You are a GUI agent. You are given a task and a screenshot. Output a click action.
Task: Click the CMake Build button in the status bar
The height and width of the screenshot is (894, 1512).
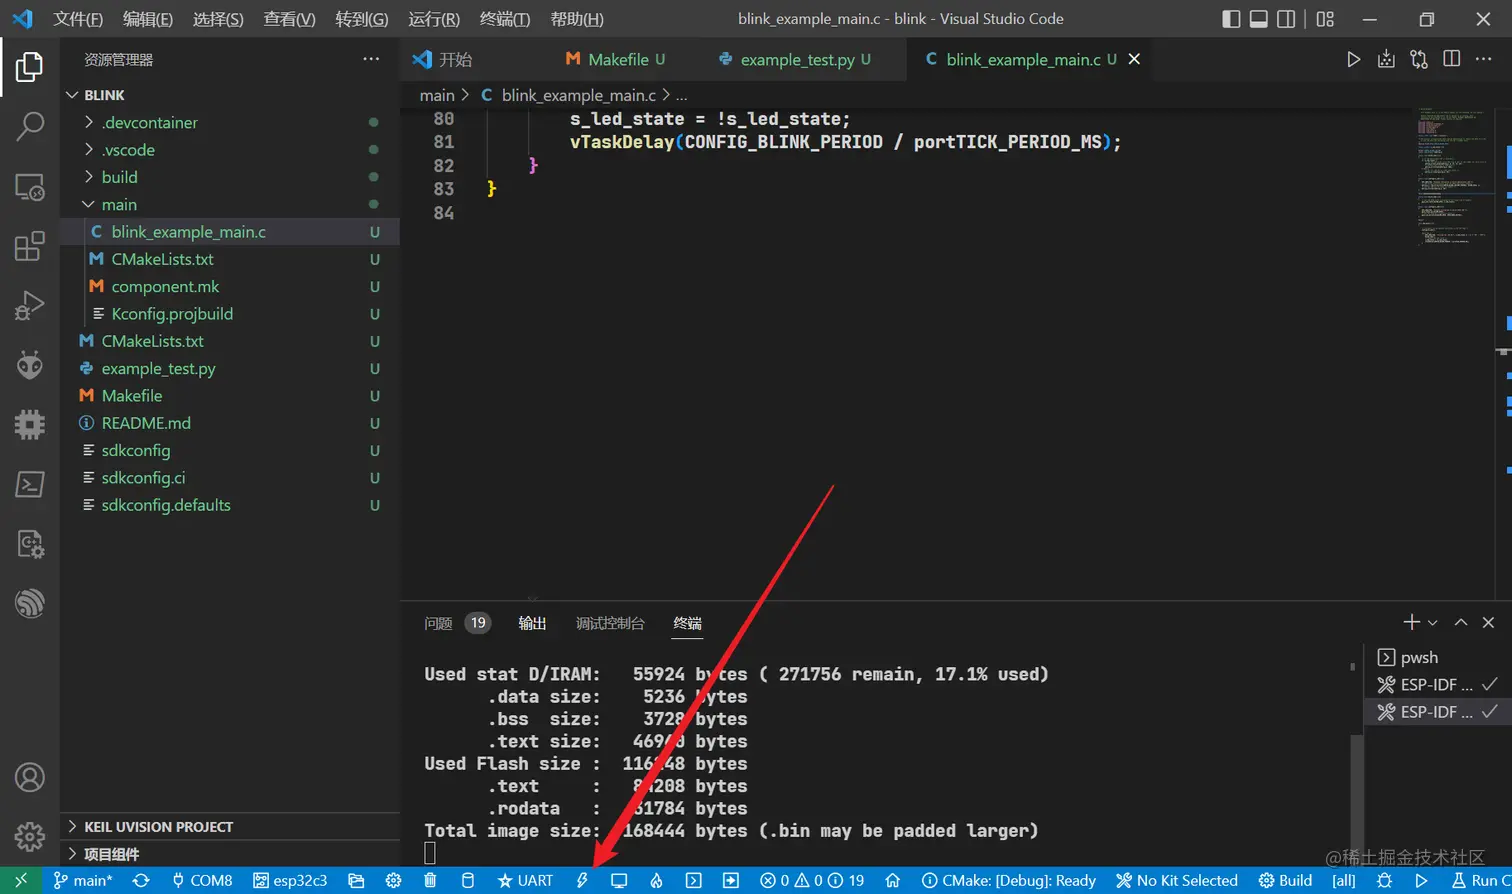(1285, 881)
